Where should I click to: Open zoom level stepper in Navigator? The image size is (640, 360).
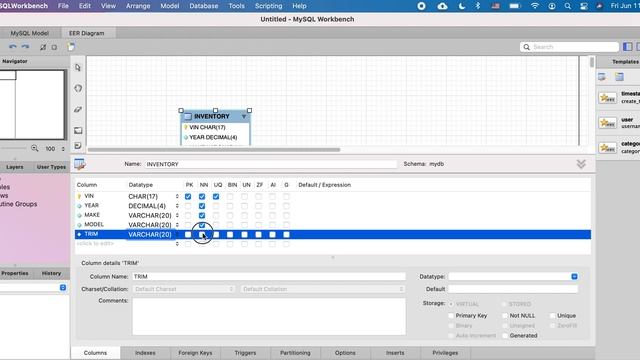(x=63, y=149)
